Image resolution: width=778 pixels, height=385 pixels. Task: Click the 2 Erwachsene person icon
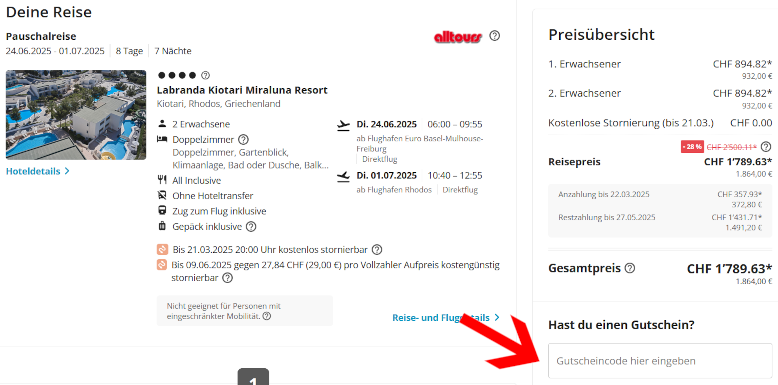pyautogui.click(x=162, y=124)
